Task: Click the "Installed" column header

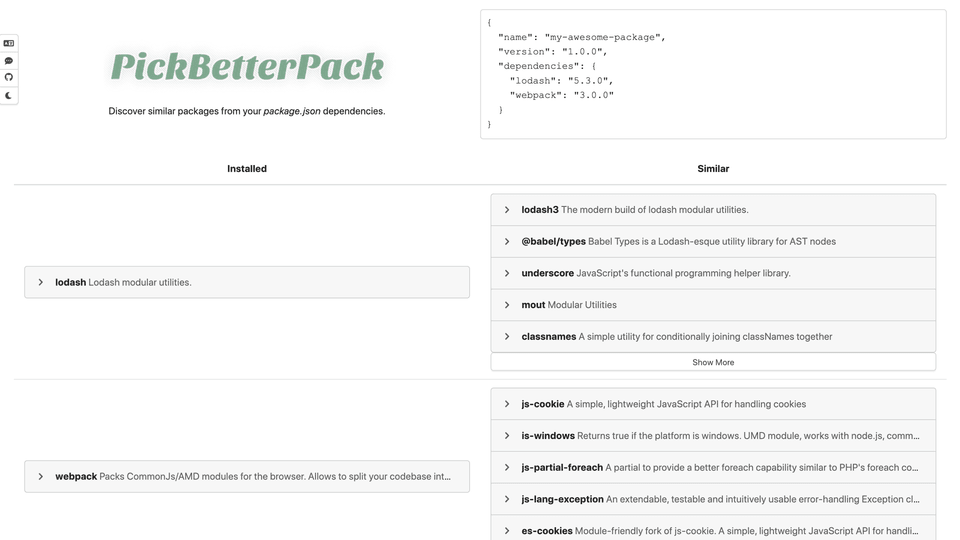Action: coord(247,168)
